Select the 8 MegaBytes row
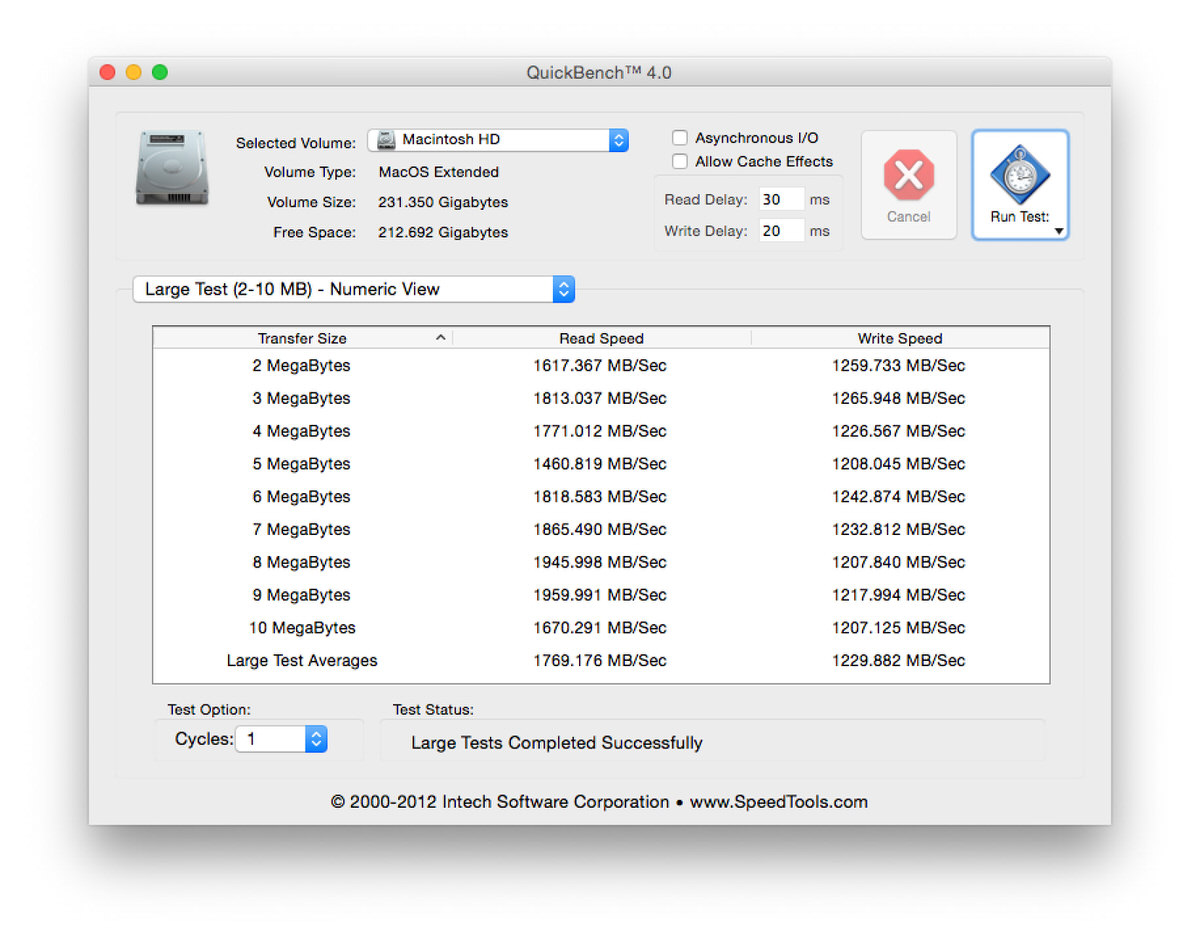Viewport: 1200px width, 945px height. (x=601, y=562)
